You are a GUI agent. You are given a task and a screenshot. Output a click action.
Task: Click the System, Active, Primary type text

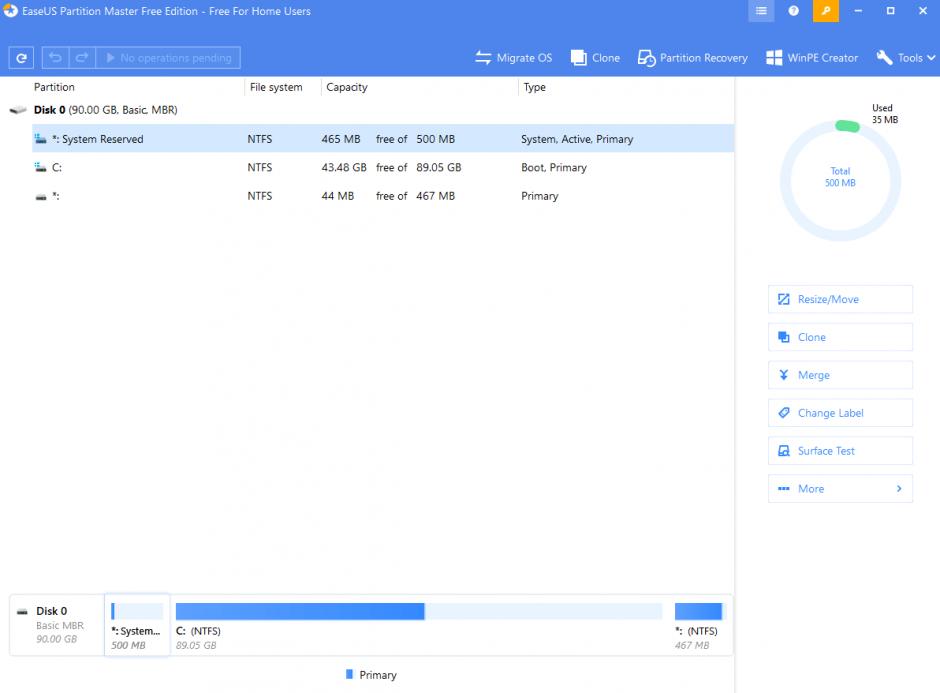click(x=577, y=139)
